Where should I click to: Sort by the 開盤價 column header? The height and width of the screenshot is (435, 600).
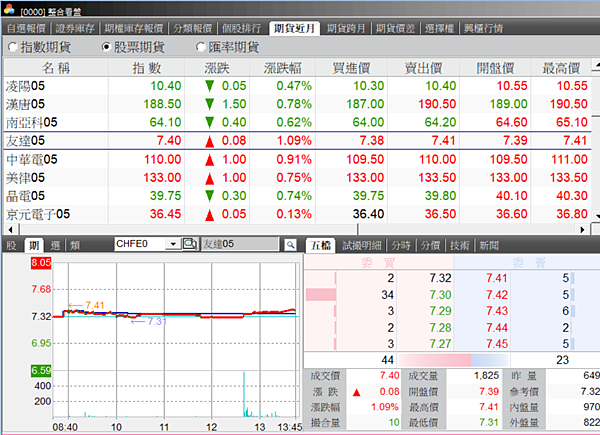[x=495, y=68]
